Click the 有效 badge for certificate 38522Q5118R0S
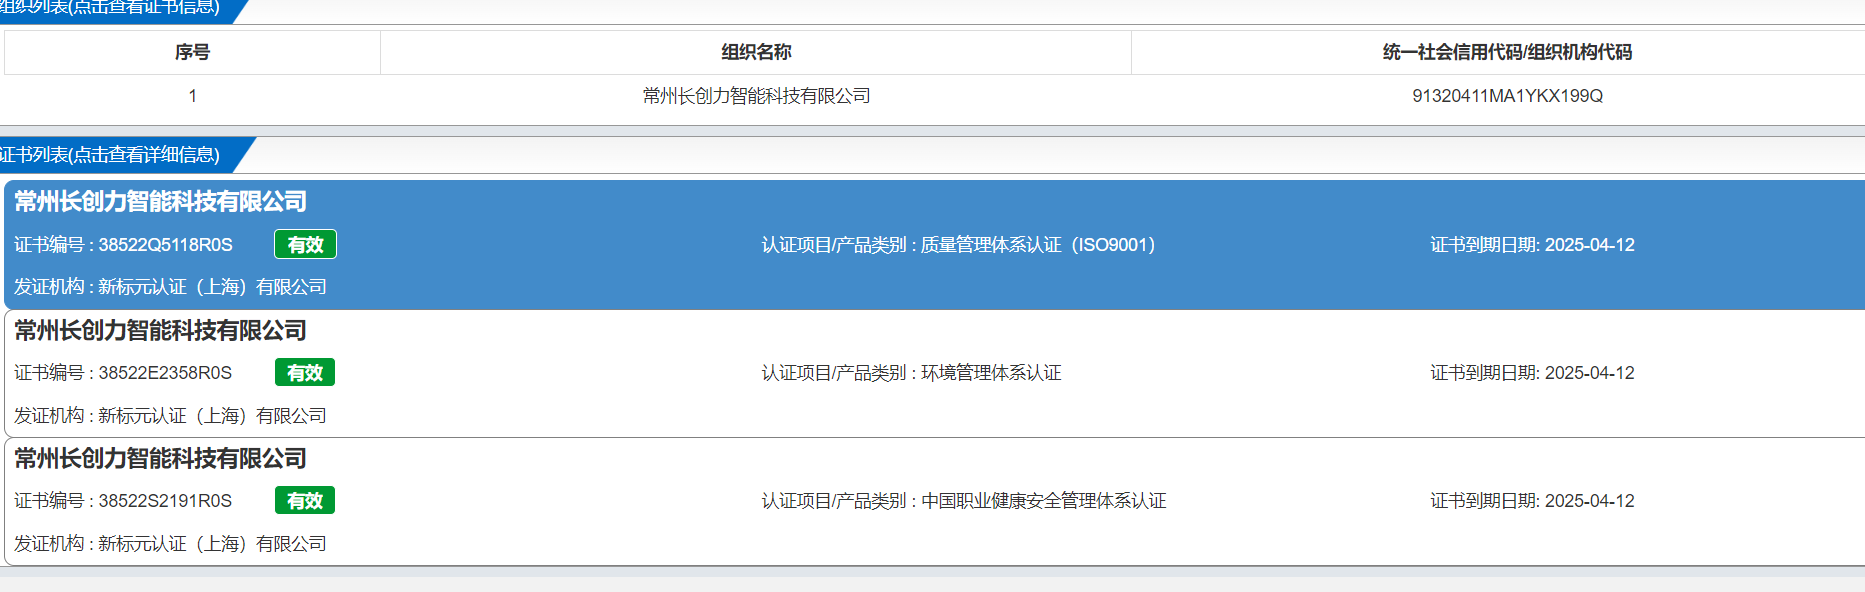This screenshot has height=592, width=1865. coord(305,245)
